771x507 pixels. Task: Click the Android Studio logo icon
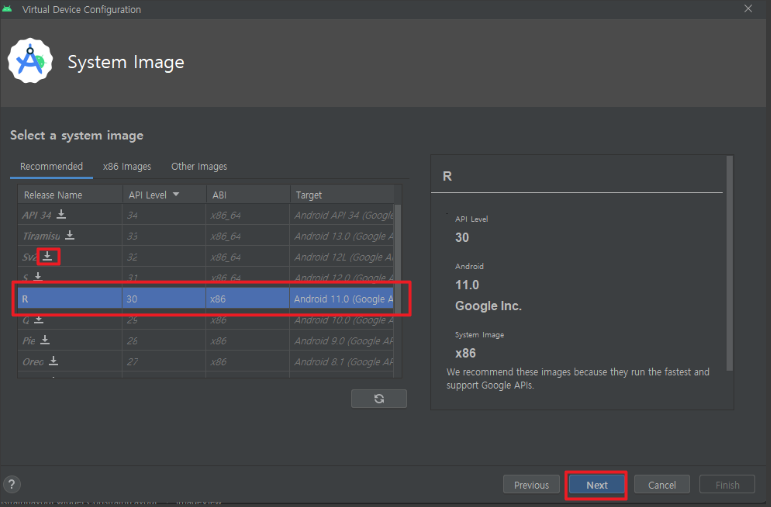[30, 61]
